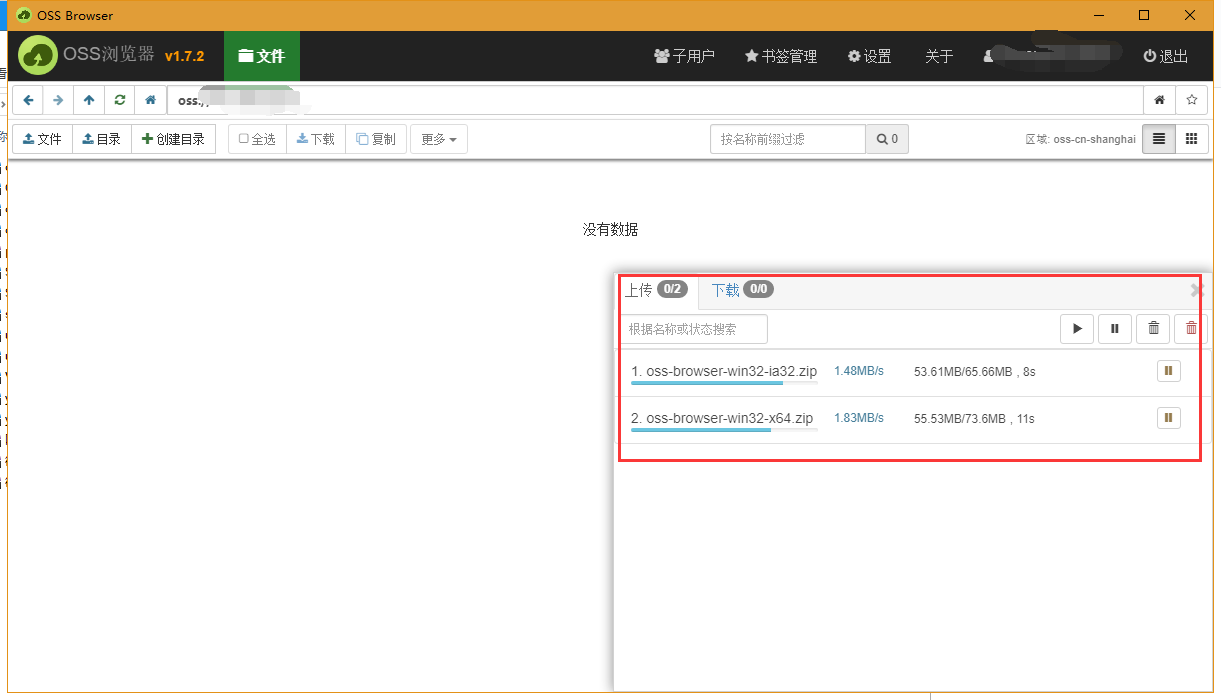Image resolution: width=1221 pixels, height=700 pixels.
Task: Switch to 下载 download tab
Action: 742,290
